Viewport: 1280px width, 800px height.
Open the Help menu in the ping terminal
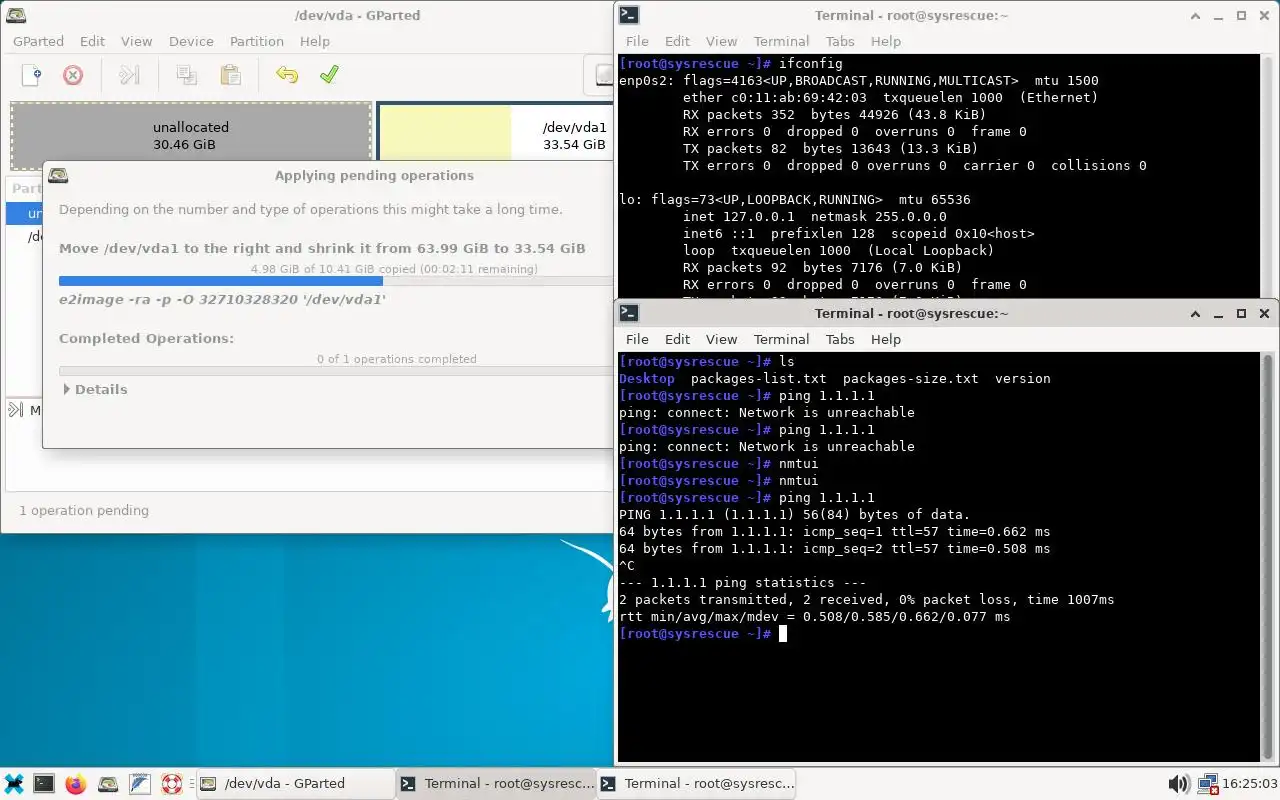(x=885, y=339)
